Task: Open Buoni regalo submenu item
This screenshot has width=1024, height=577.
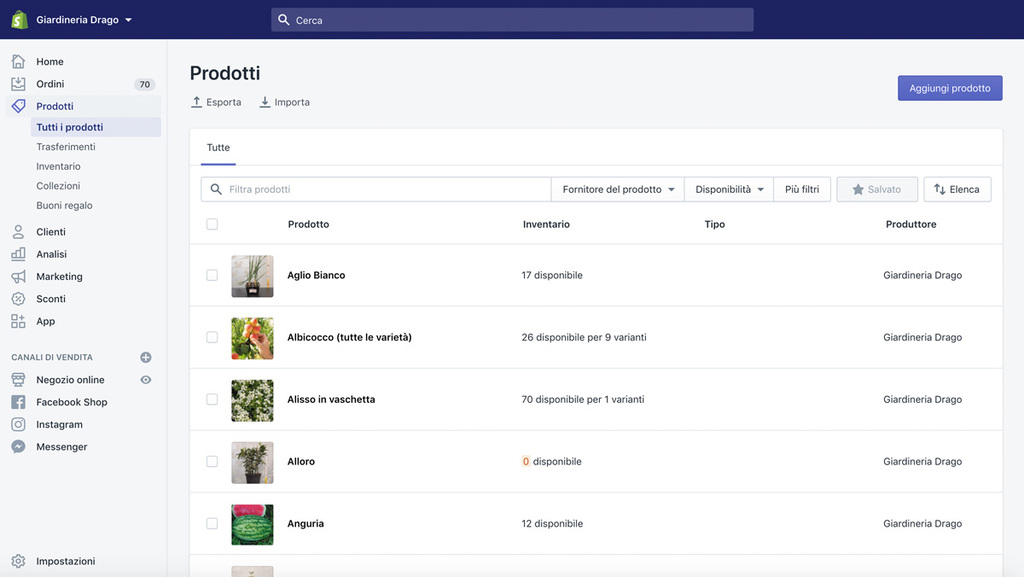Action: tap(64, 206)
